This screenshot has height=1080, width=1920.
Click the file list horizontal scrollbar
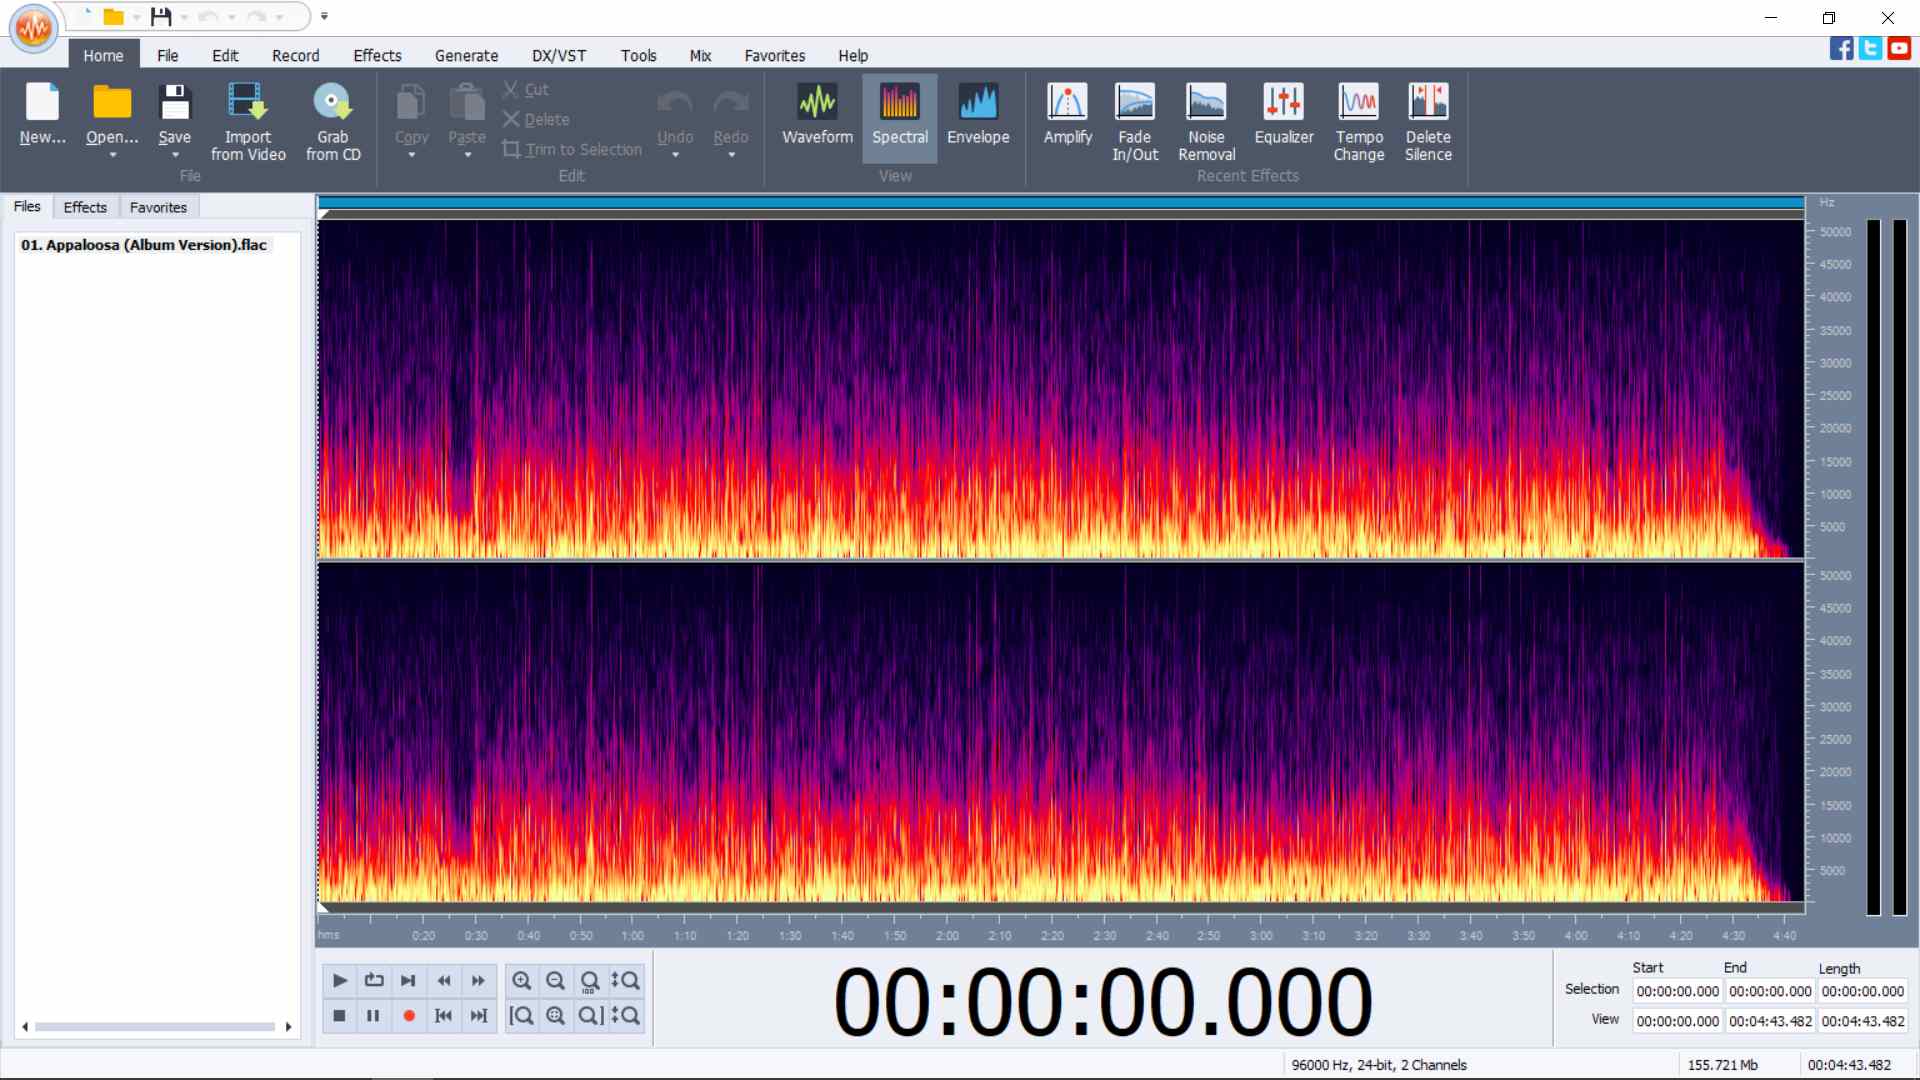(x=155, y=1027)
